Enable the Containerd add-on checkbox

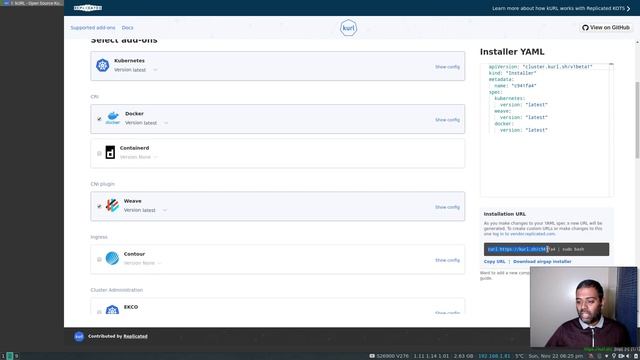coord(99,153)
